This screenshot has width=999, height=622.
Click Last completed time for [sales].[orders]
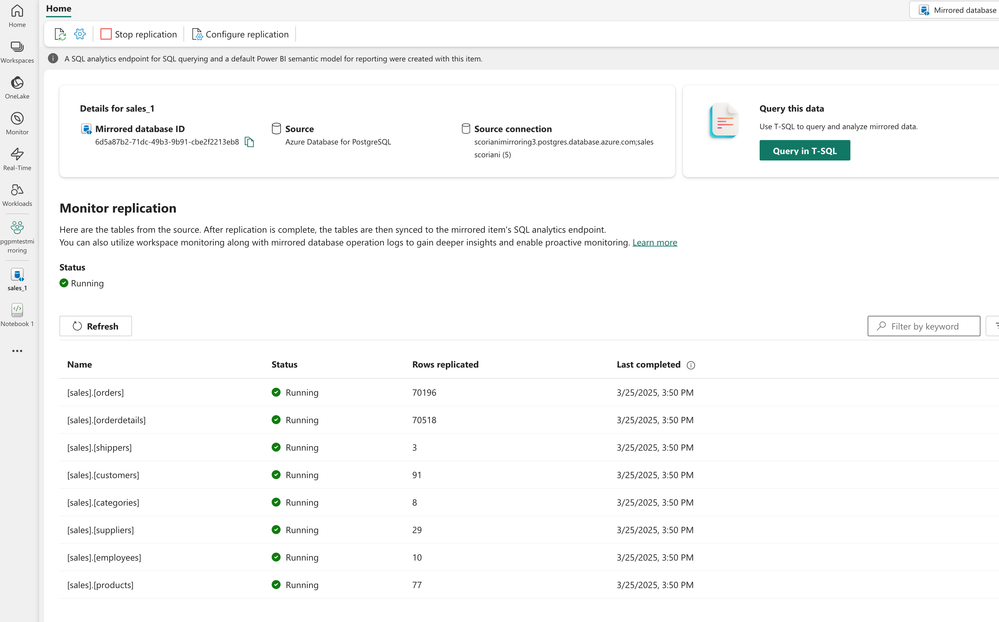coord(655,393)
